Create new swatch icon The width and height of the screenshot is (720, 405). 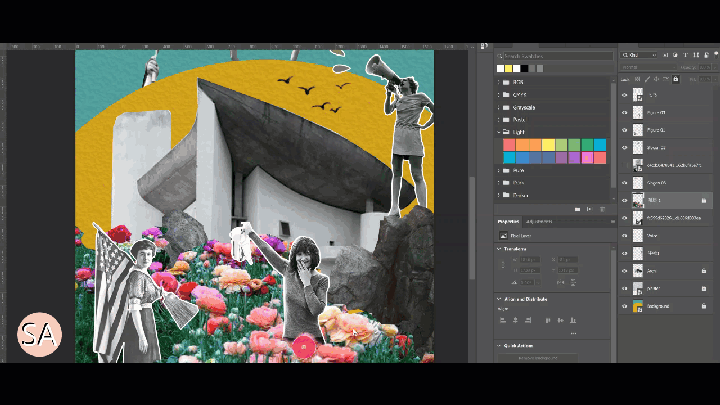tap(590, 209)
